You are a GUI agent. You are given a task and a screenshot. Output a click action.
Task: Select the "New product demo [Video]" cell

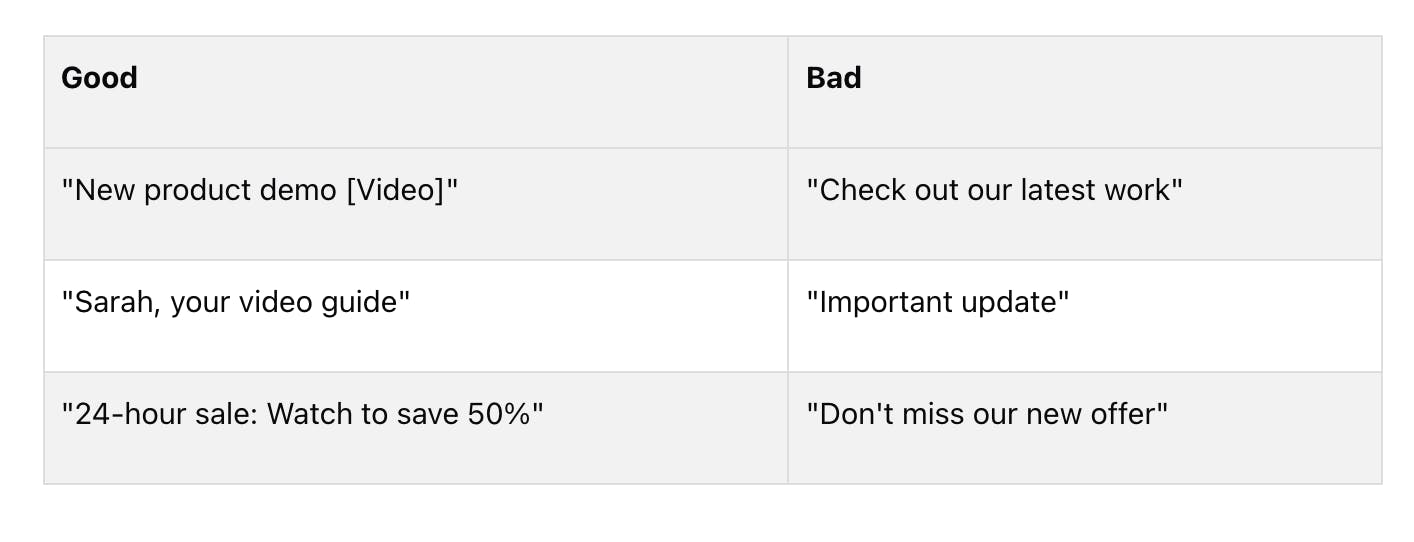(259, 190)
